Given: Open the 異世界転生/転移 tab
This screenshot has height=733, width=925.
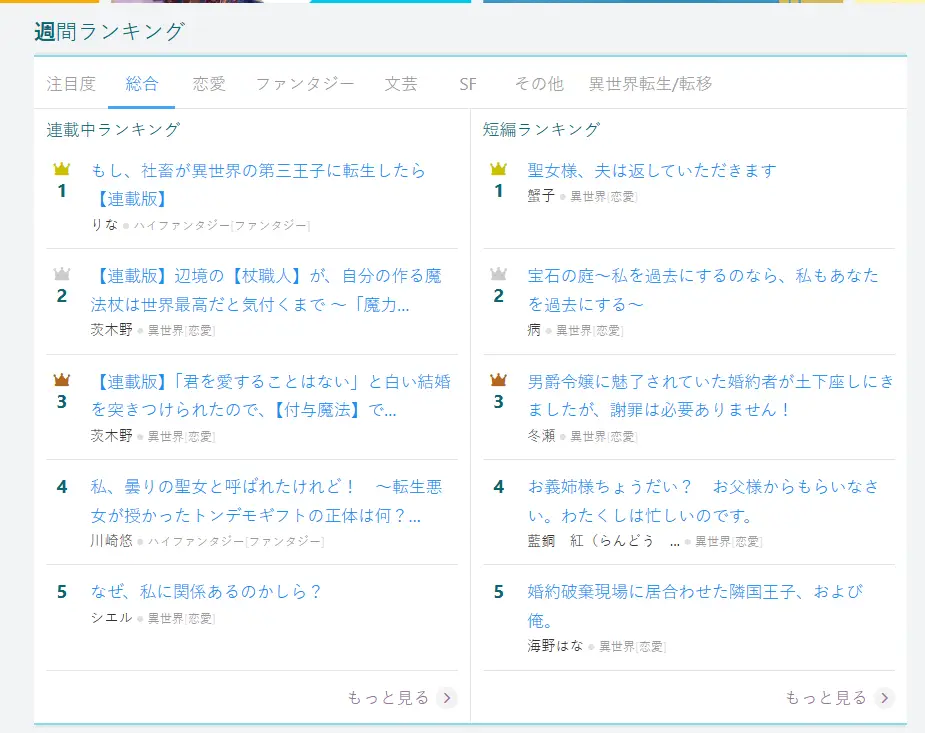Looking at the screenshot, I should click(x=651, y=84).
